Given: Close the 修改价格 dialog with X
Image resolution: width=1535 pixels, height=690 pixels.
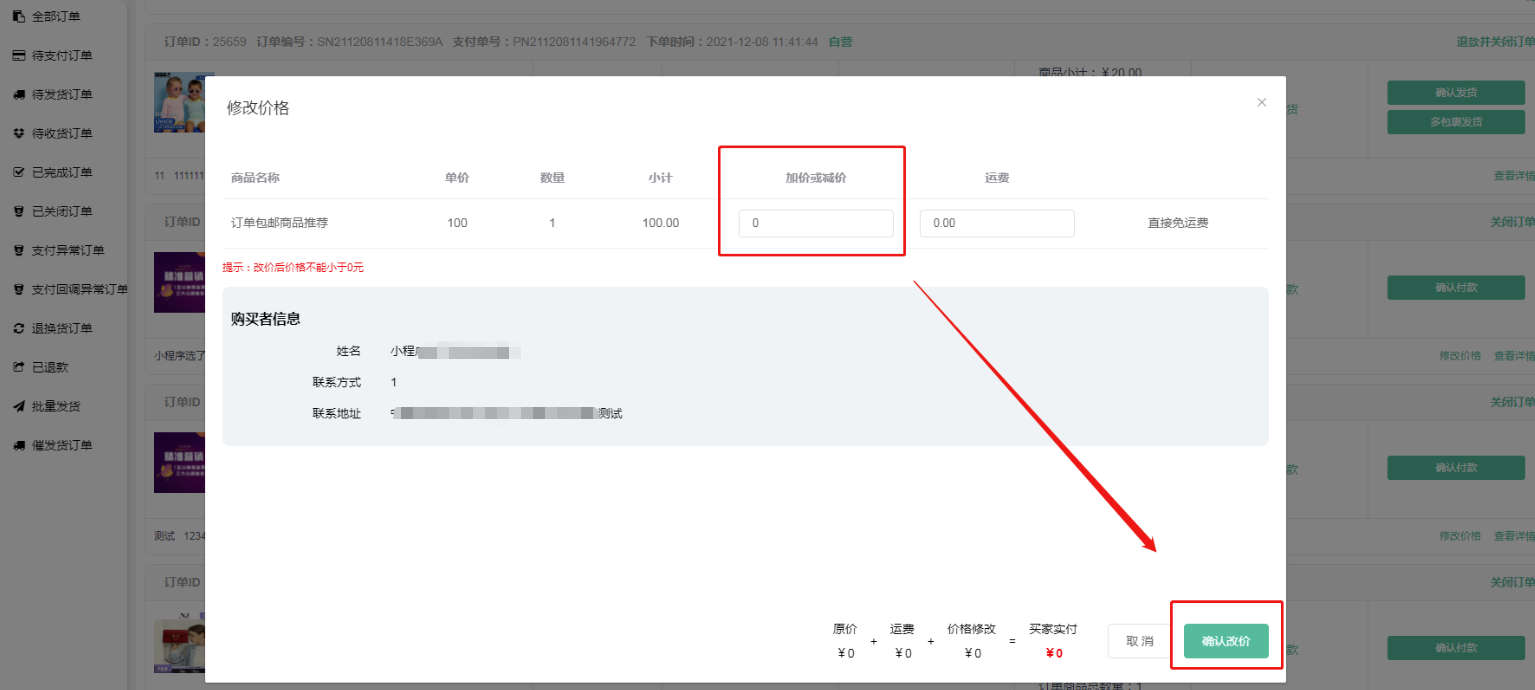Looking at the screenshot, I should pos(1261,102).
